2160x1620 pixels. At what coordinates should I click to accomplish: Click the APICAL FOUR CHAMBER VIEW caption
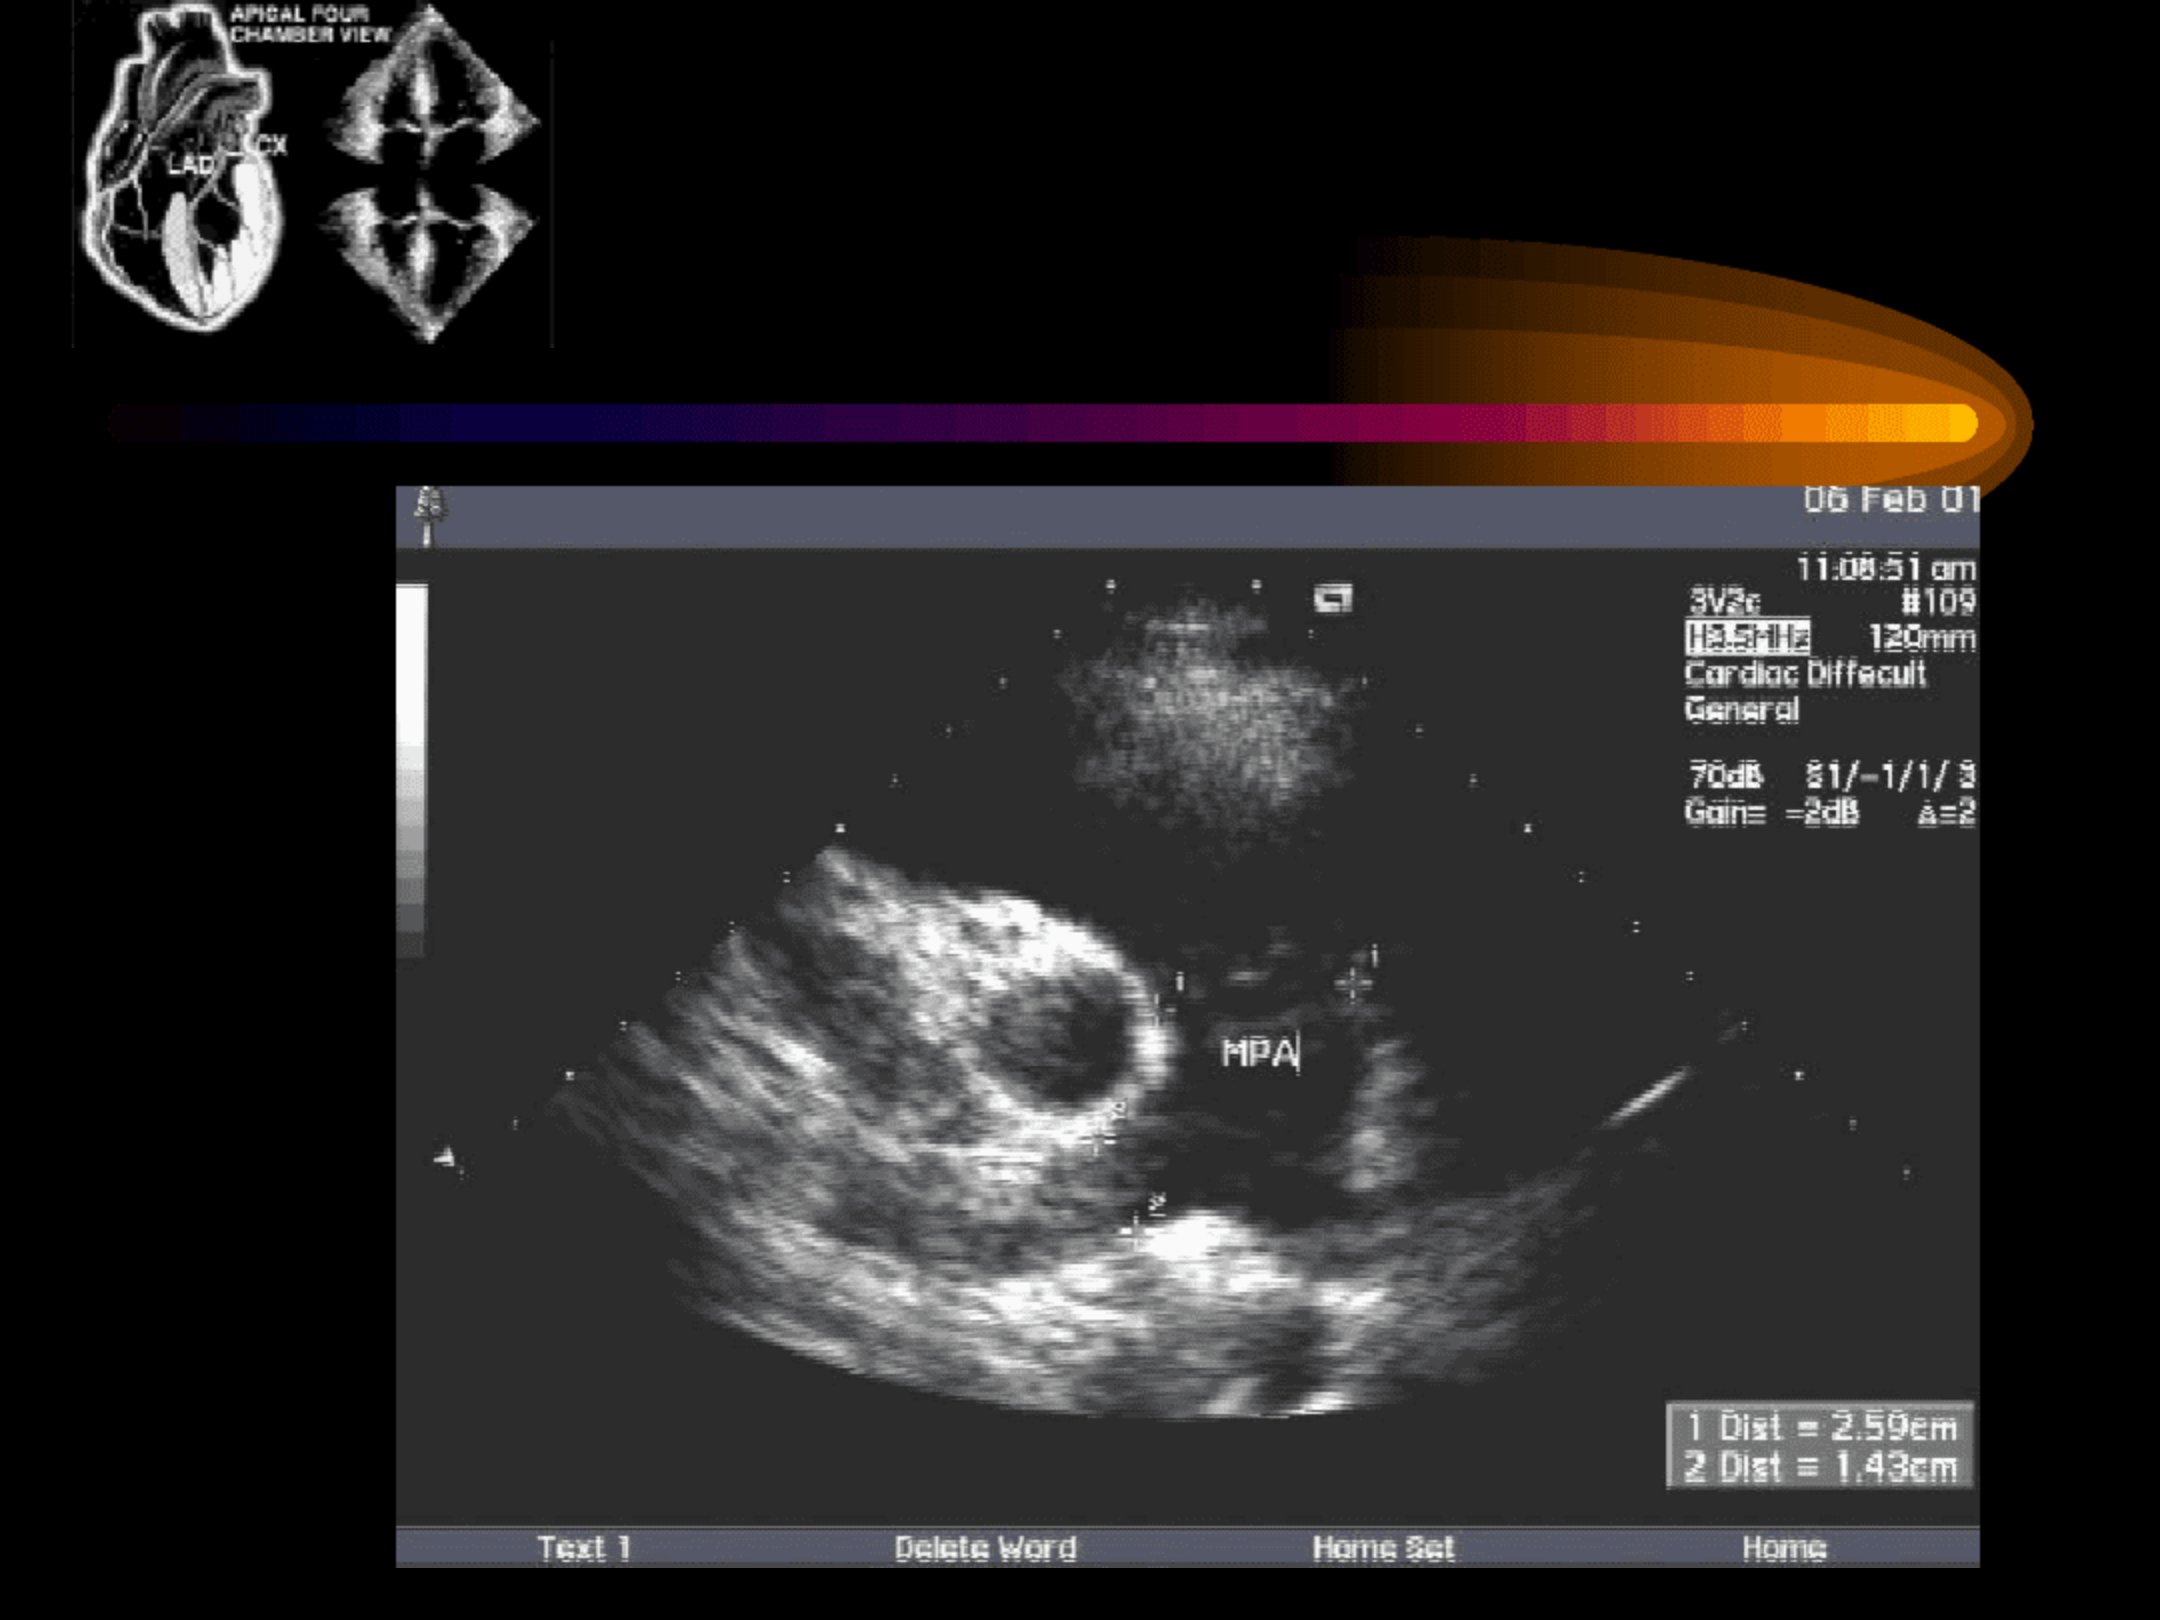(310, 24)
